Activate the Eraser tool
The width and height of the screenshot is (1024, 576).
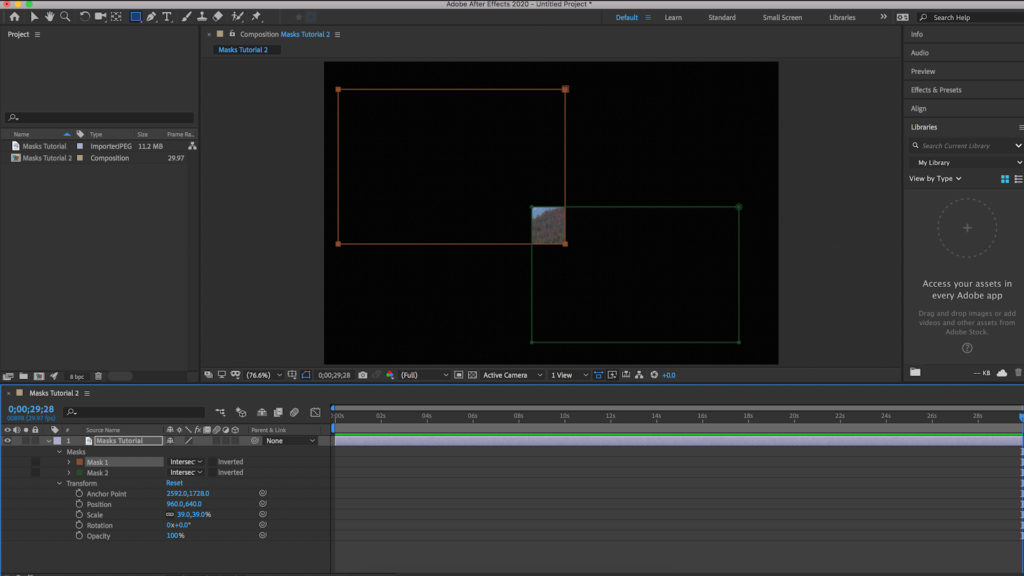pyautogui.click(x=218, y=17)
